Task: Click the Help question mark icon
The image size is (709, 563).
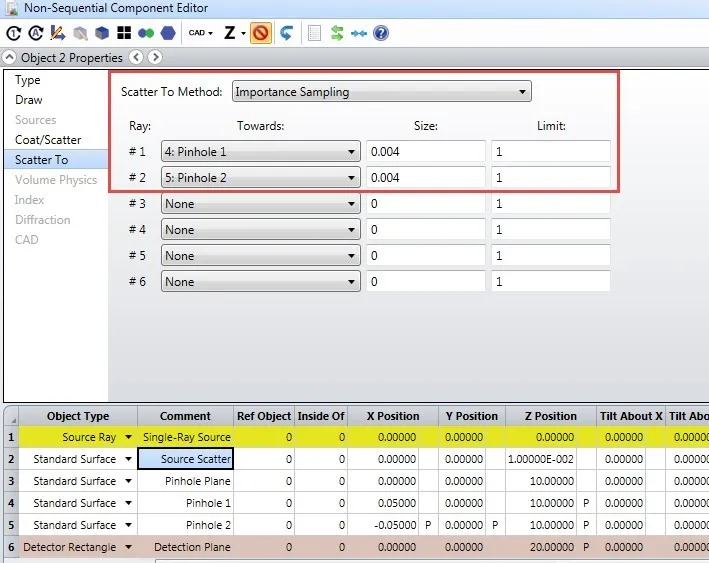Action: click(381, 33)
